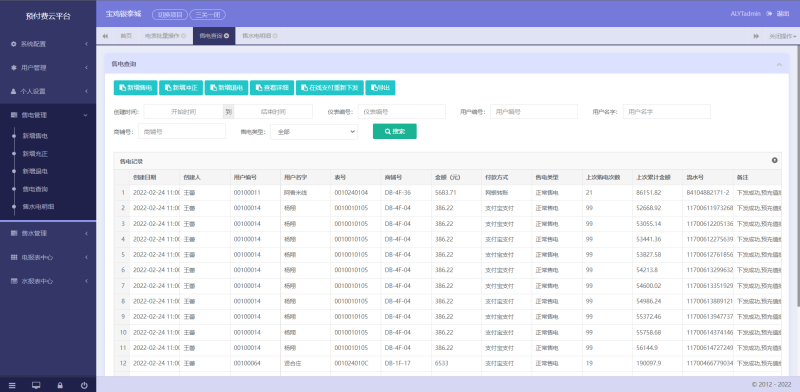Click the tabs scroll-right double arrow icon

(x=756, y=36)
